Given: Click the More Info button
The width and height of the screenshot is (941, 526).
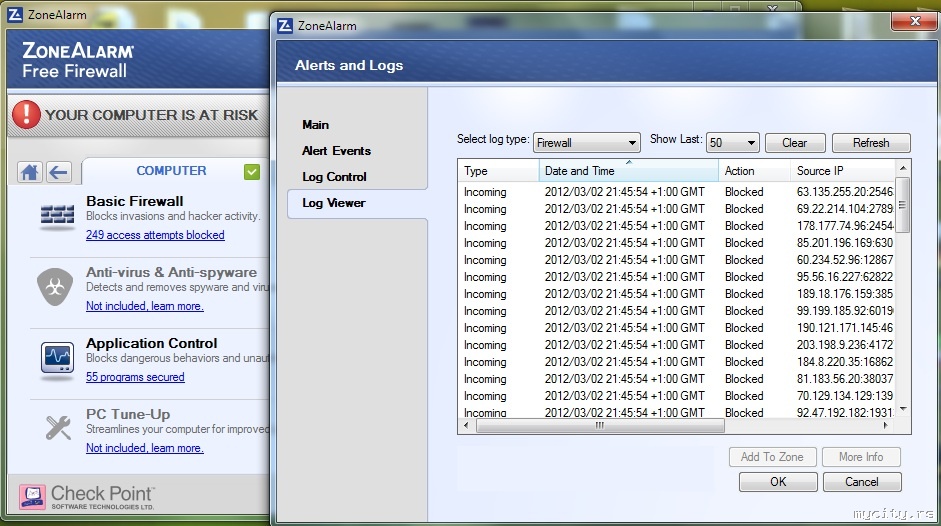Looking at the screenshot, I should click(x=861, y=457).
